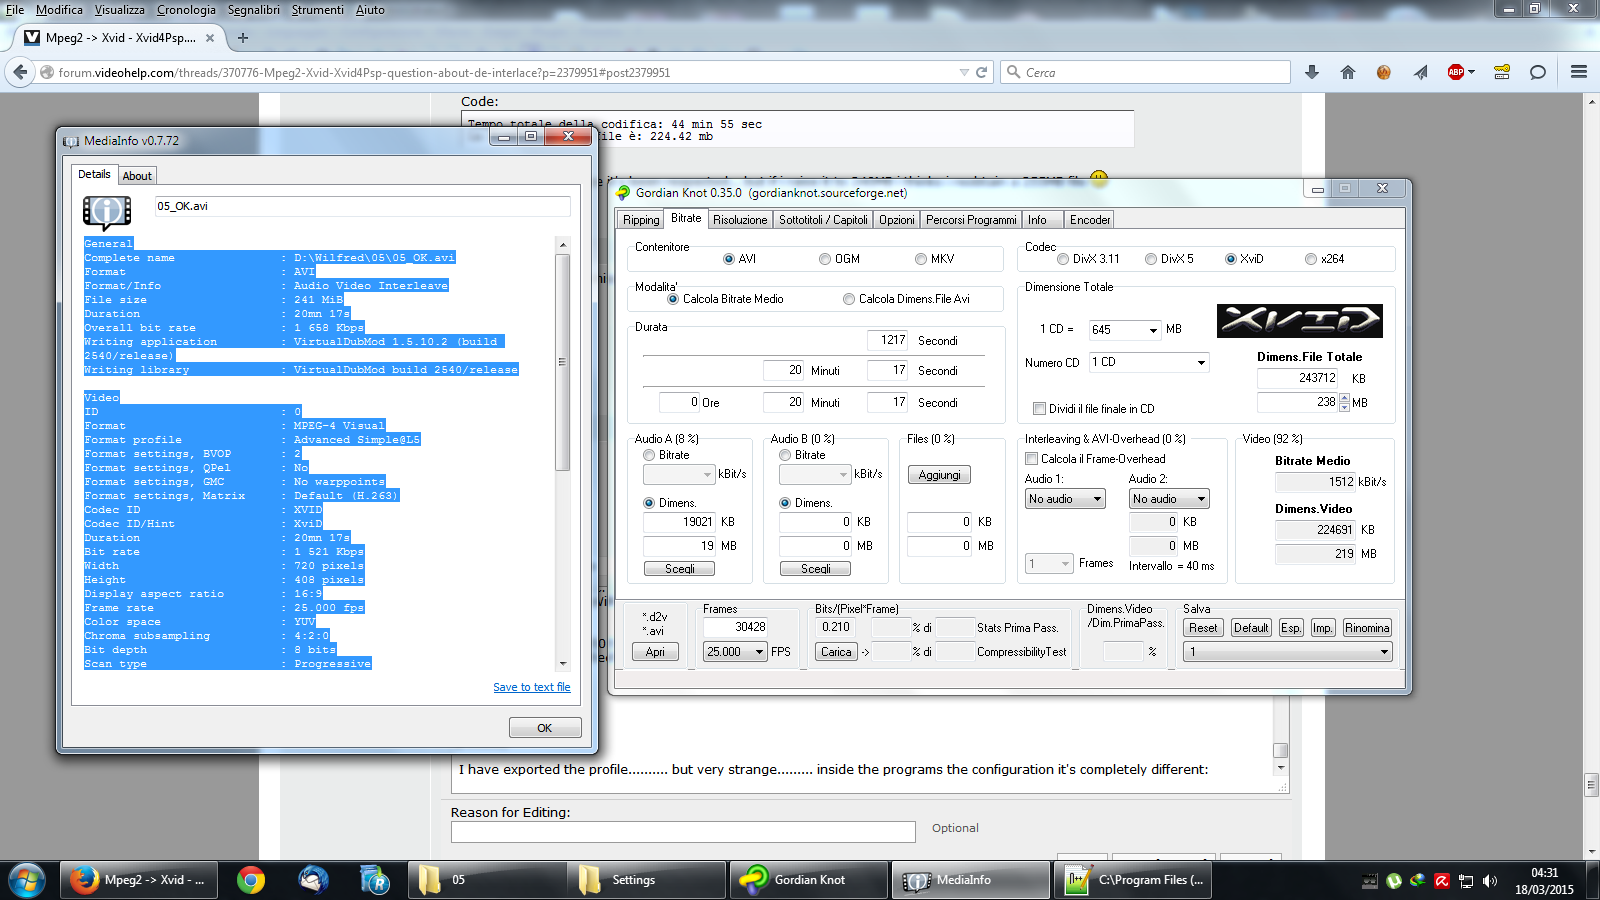Click the Save to text file link
The height and width of the screenshot is (900, 1600).
531,687
